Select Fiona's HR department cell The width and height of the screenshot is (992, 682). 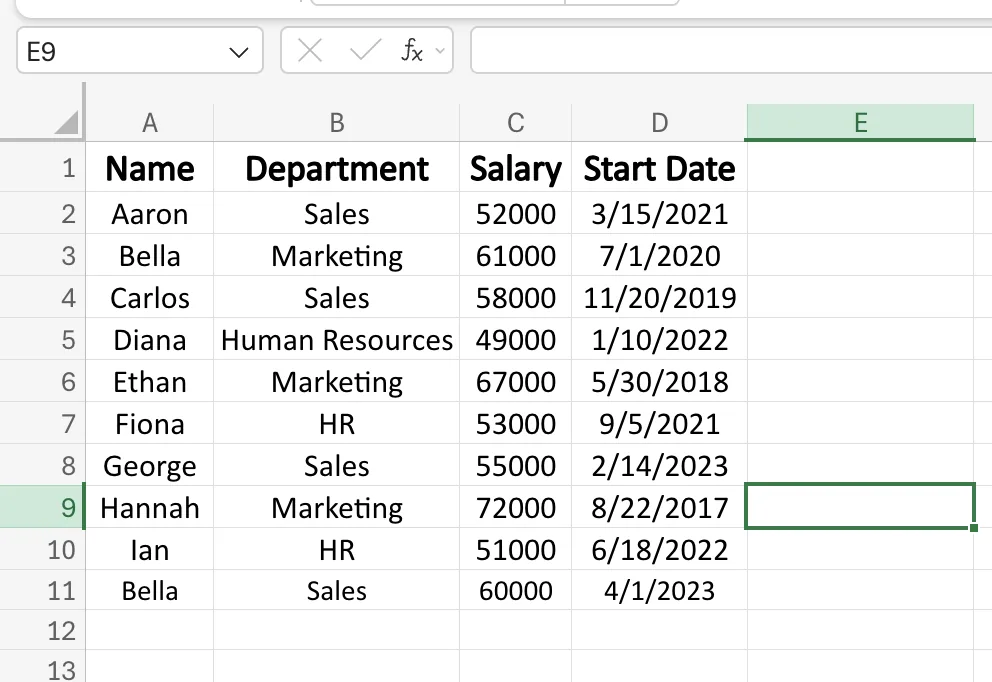337,423
